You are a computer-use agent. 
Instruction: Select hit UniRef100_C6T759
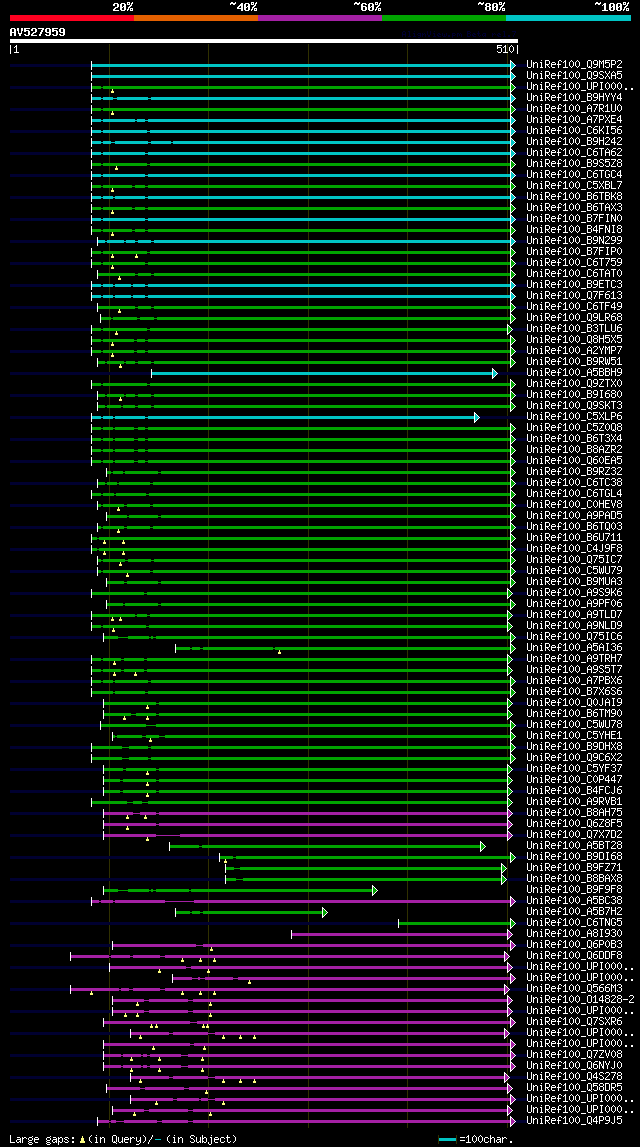(574, 263)
